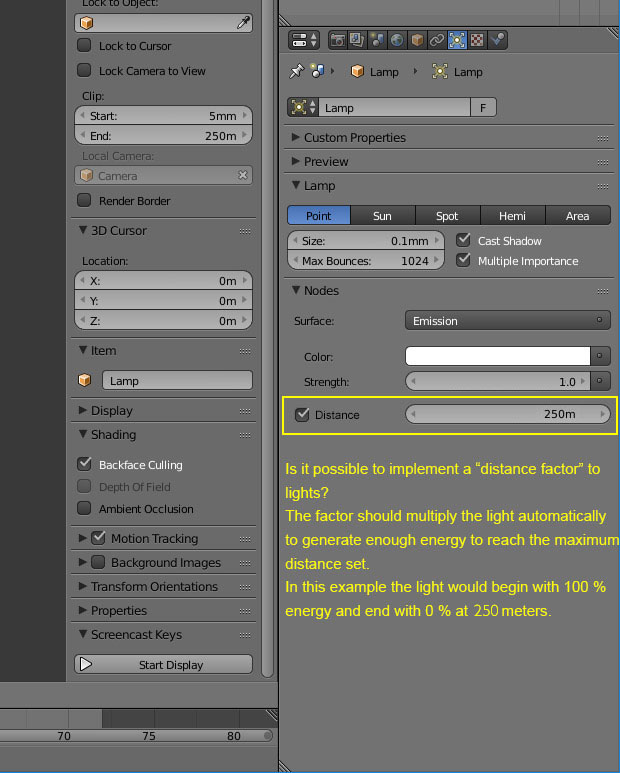Open the Scene properties tab icon

[377, 40]
